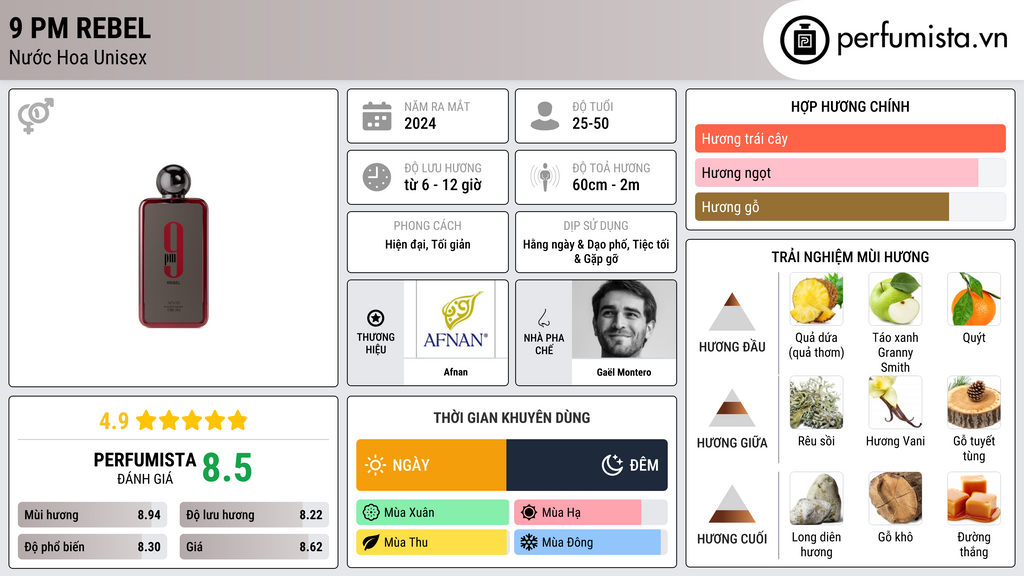Click the Hương Vani vanilla note image
Image resolution: width=1024 pixels, height=576 pixels.
click(x=895, y=402)
